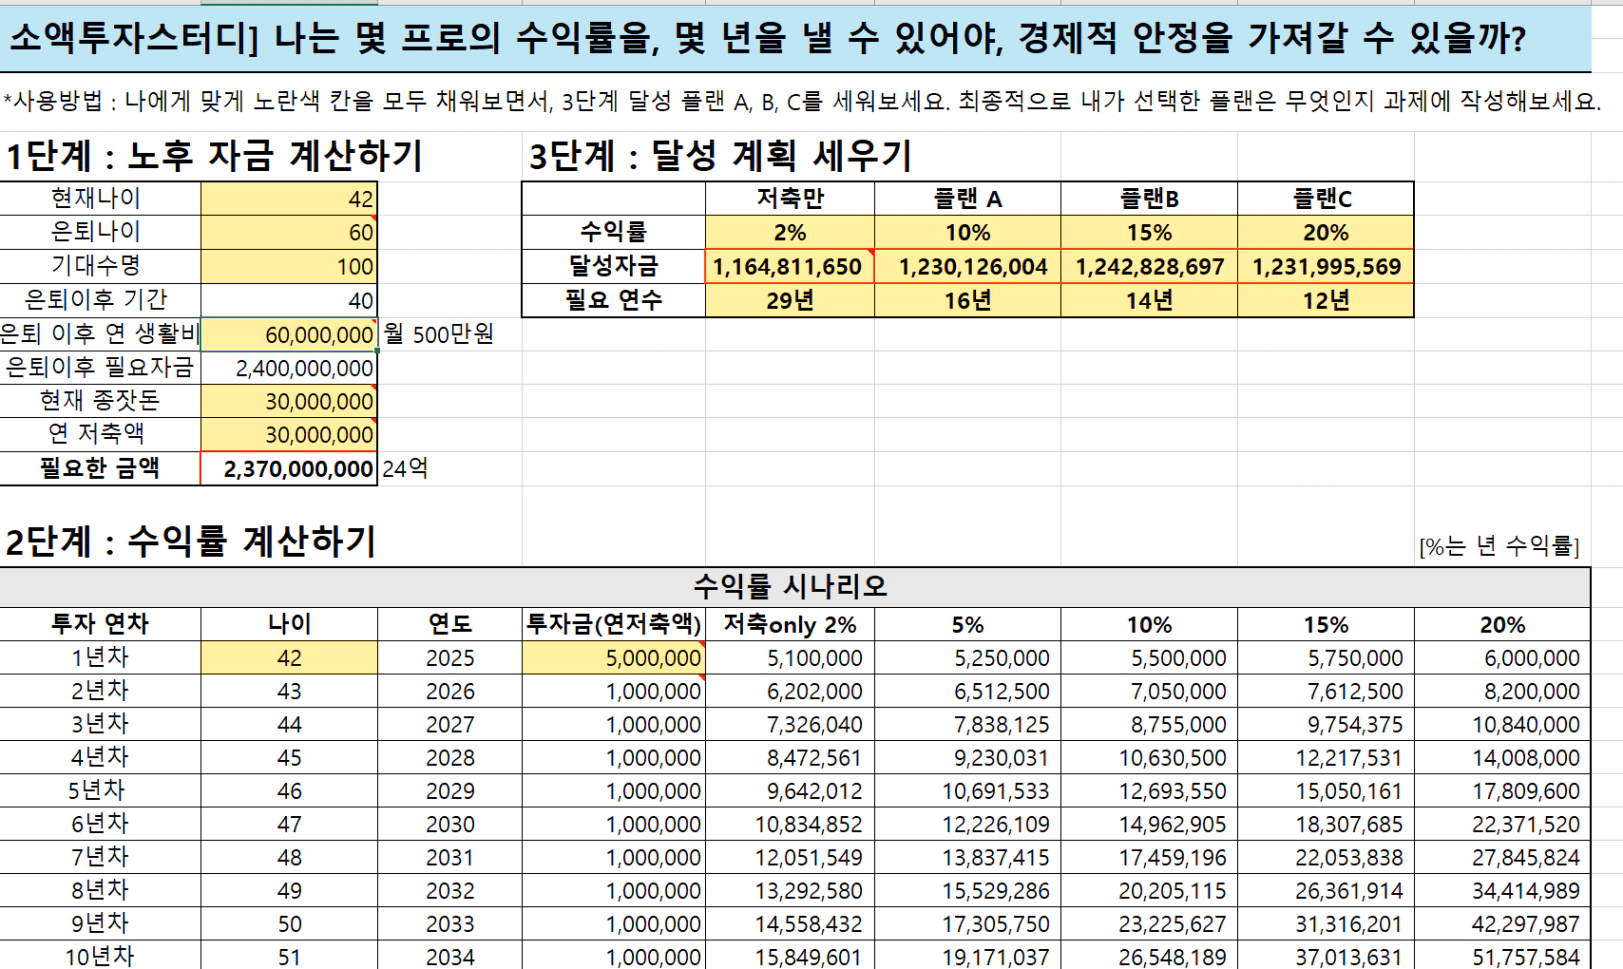Select the 연 저축액 value cell

click(x=289, y=435)
